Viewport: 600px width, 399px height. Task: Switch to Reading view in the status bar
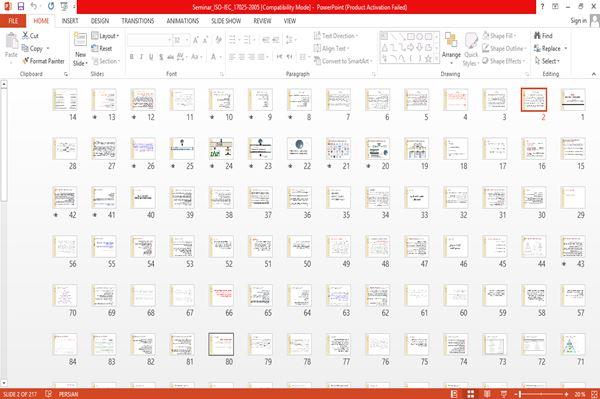pos(487,394)
